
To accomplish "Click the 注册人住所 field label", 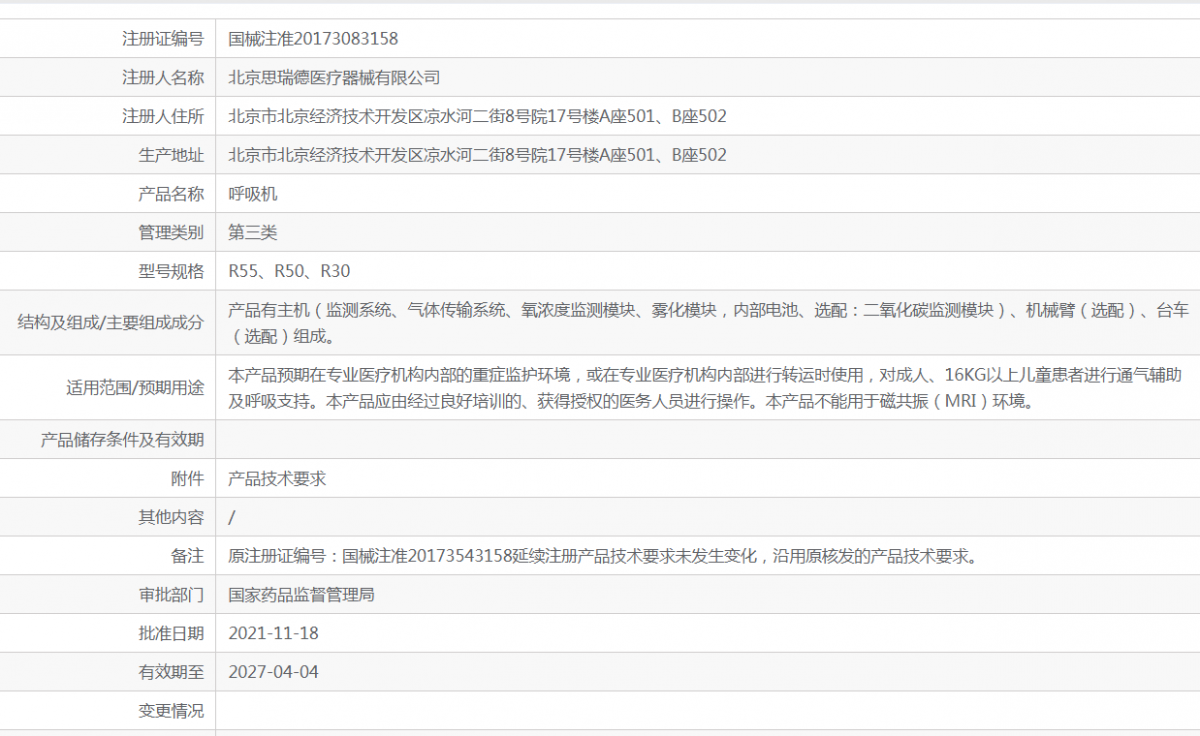I will [163, 117].
